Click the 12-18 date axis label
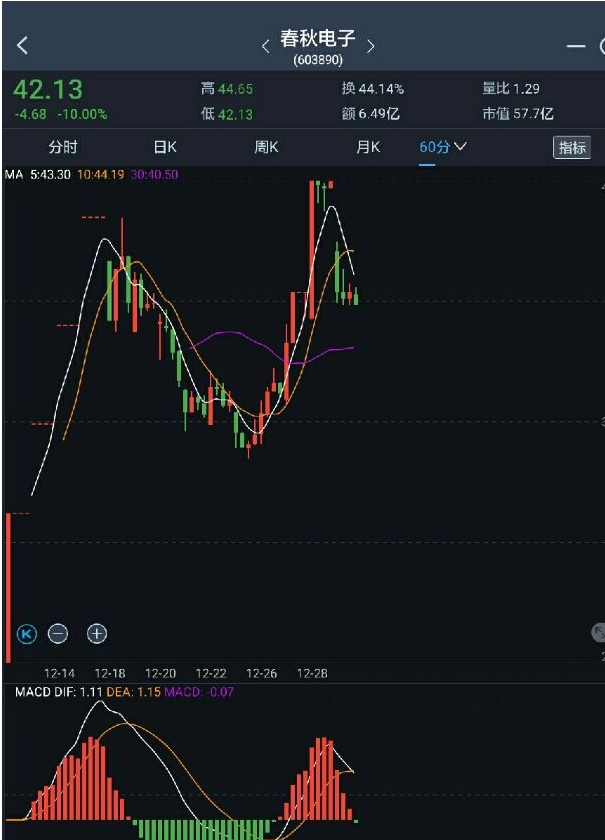 click(110, 673)
